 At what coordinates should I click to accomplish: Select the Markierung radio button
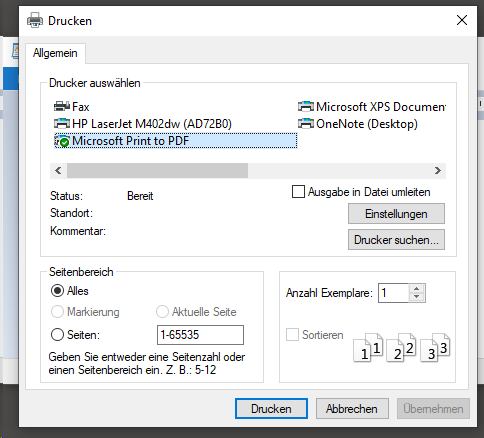tap(57, 312)
